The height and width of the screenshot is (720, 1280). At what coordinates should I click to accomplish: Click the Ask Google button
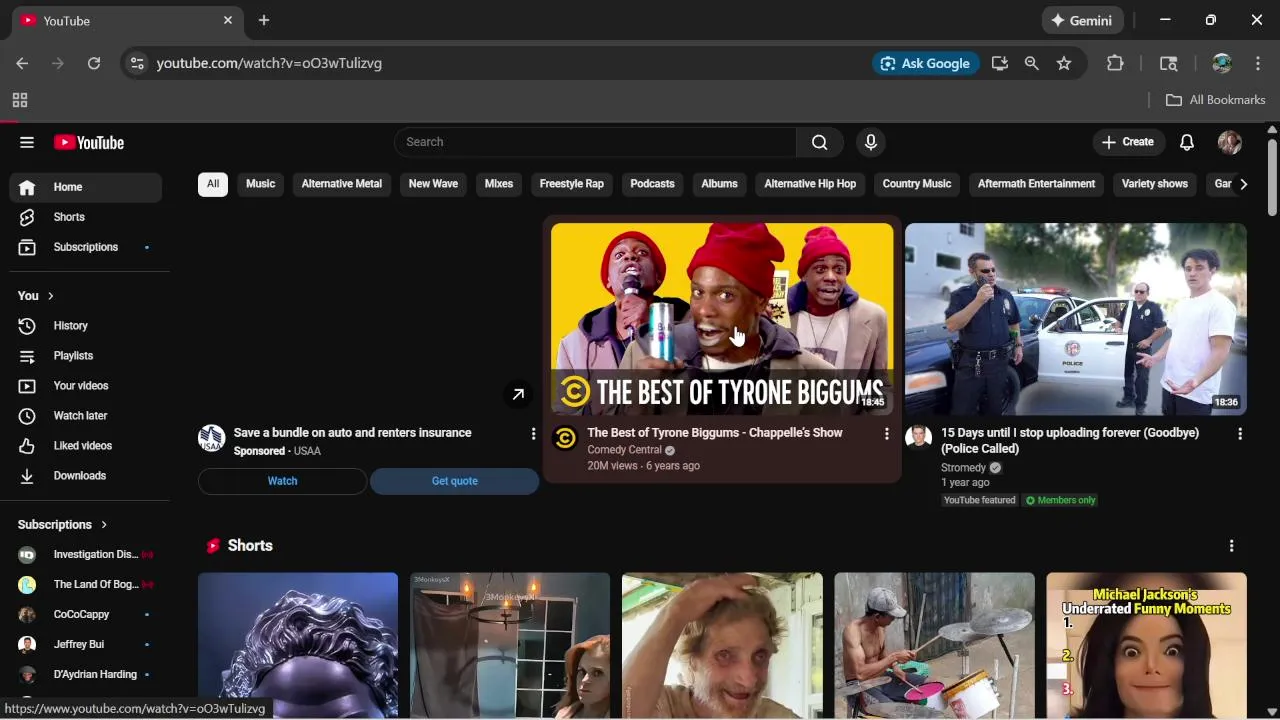pyautogui.click(x=926, y=63)
